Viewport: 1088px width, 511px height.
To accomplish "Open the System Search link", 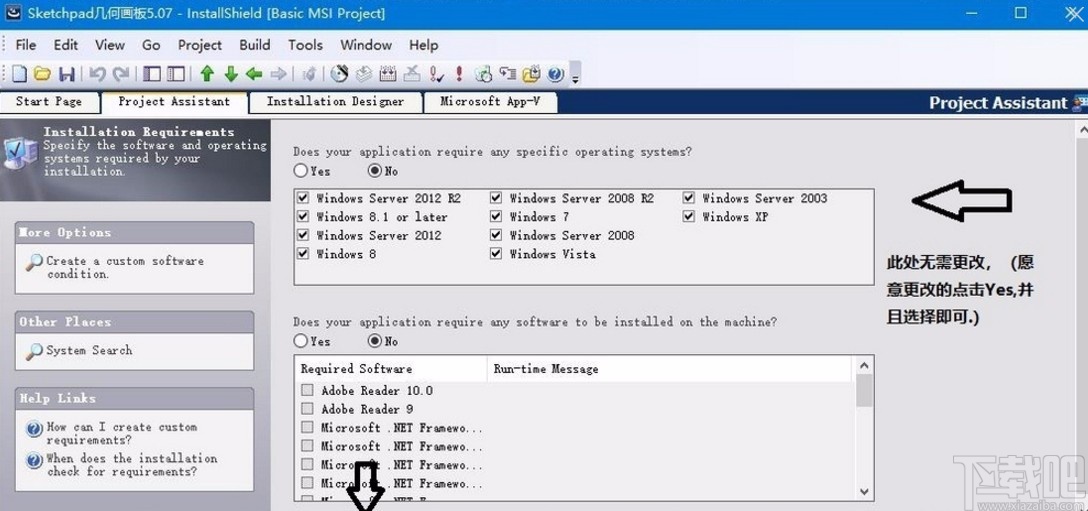I will 89,351.
